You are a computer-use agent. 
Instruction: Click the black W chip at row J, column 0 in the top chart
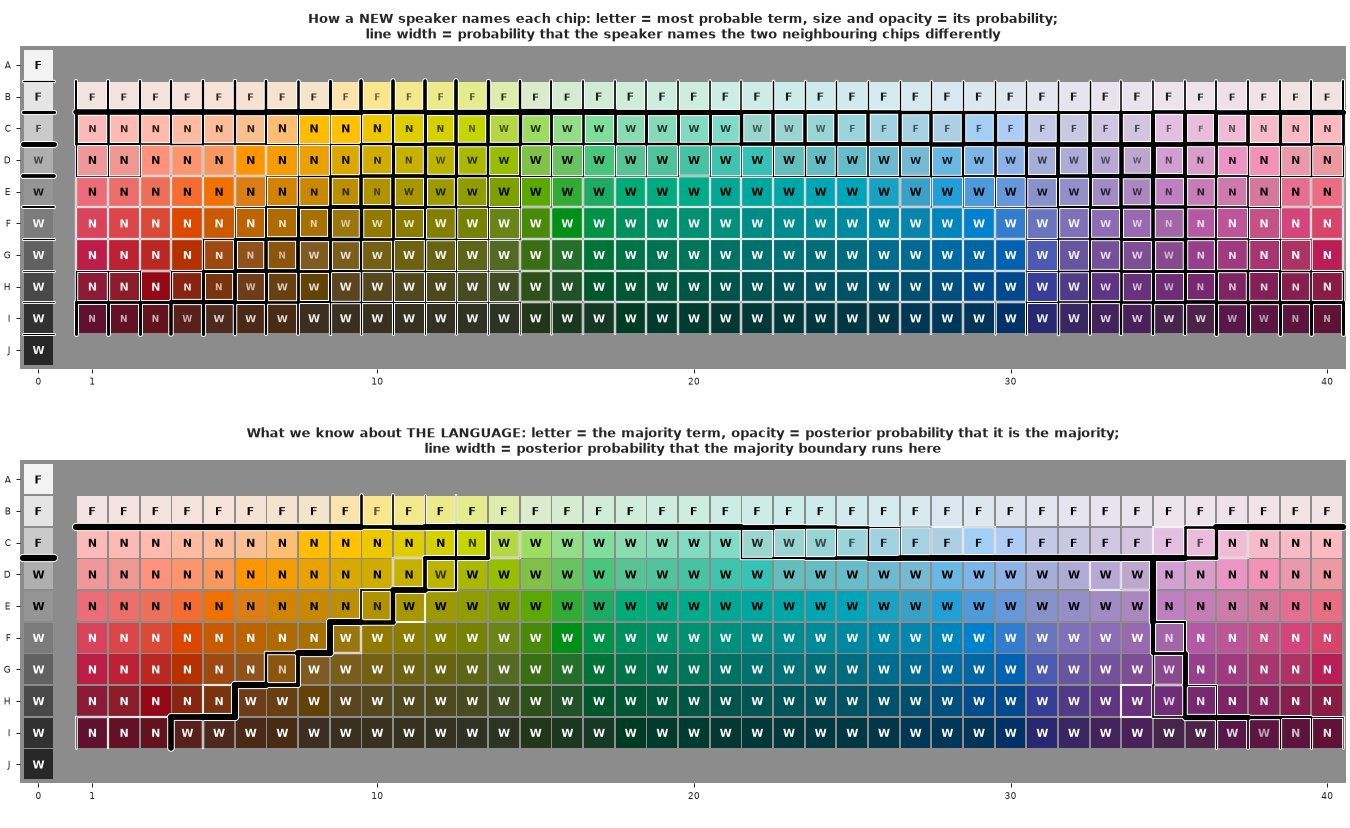click(x=38, y=350)
